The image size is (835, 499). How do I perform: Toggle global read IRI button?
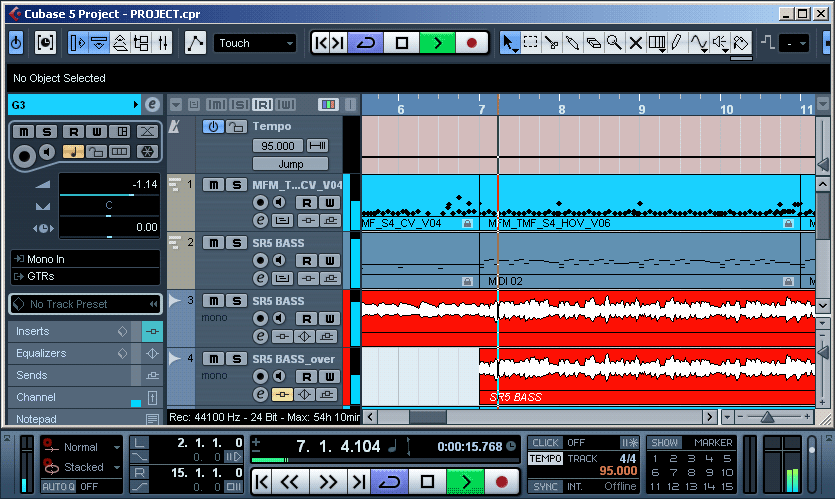point(263,105)
